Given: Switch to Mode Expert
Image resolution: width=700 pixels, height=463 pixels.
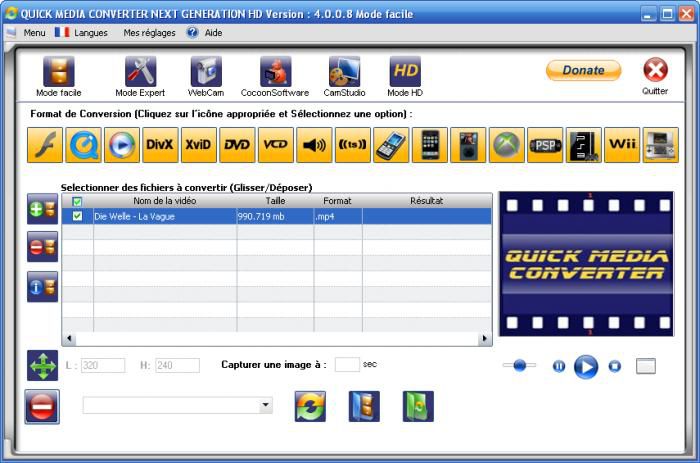Looking at the screenshot, I should tap(140, 76).
